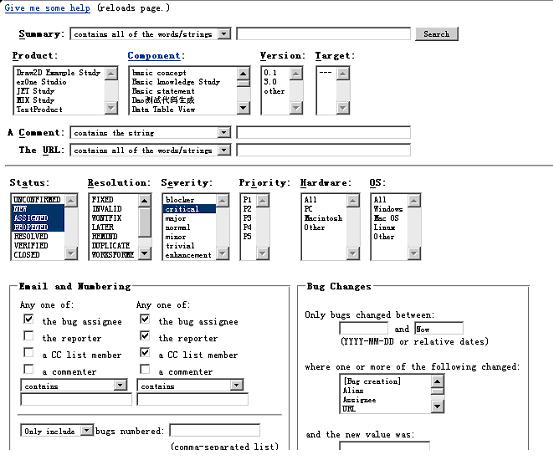Image resolution: width=553 pixels, height=462 pixels.
Task: Uncheck right group 'the bug assignee' checkbox
Action: coord(145,319)
